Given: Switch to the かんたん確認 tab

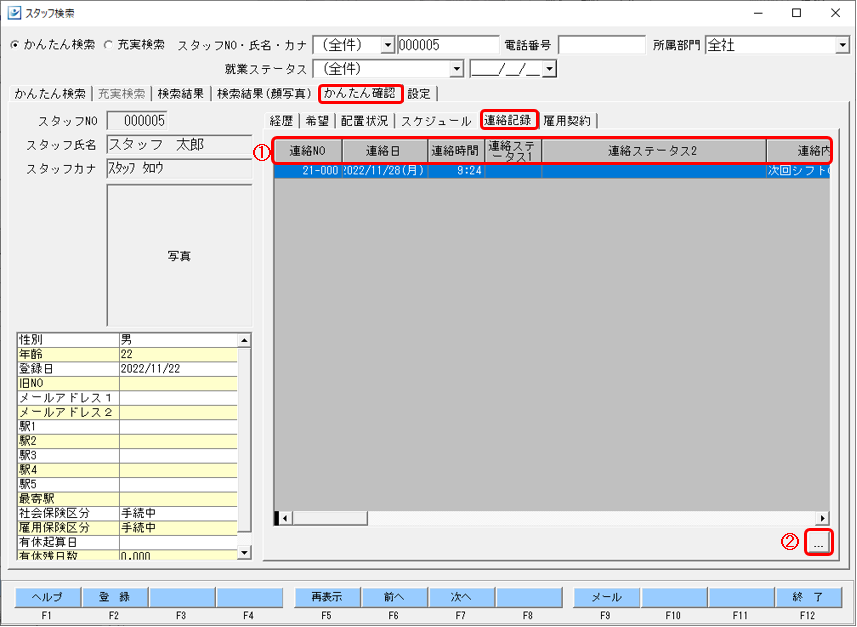Looking at the screenshot, I should 360,93.
